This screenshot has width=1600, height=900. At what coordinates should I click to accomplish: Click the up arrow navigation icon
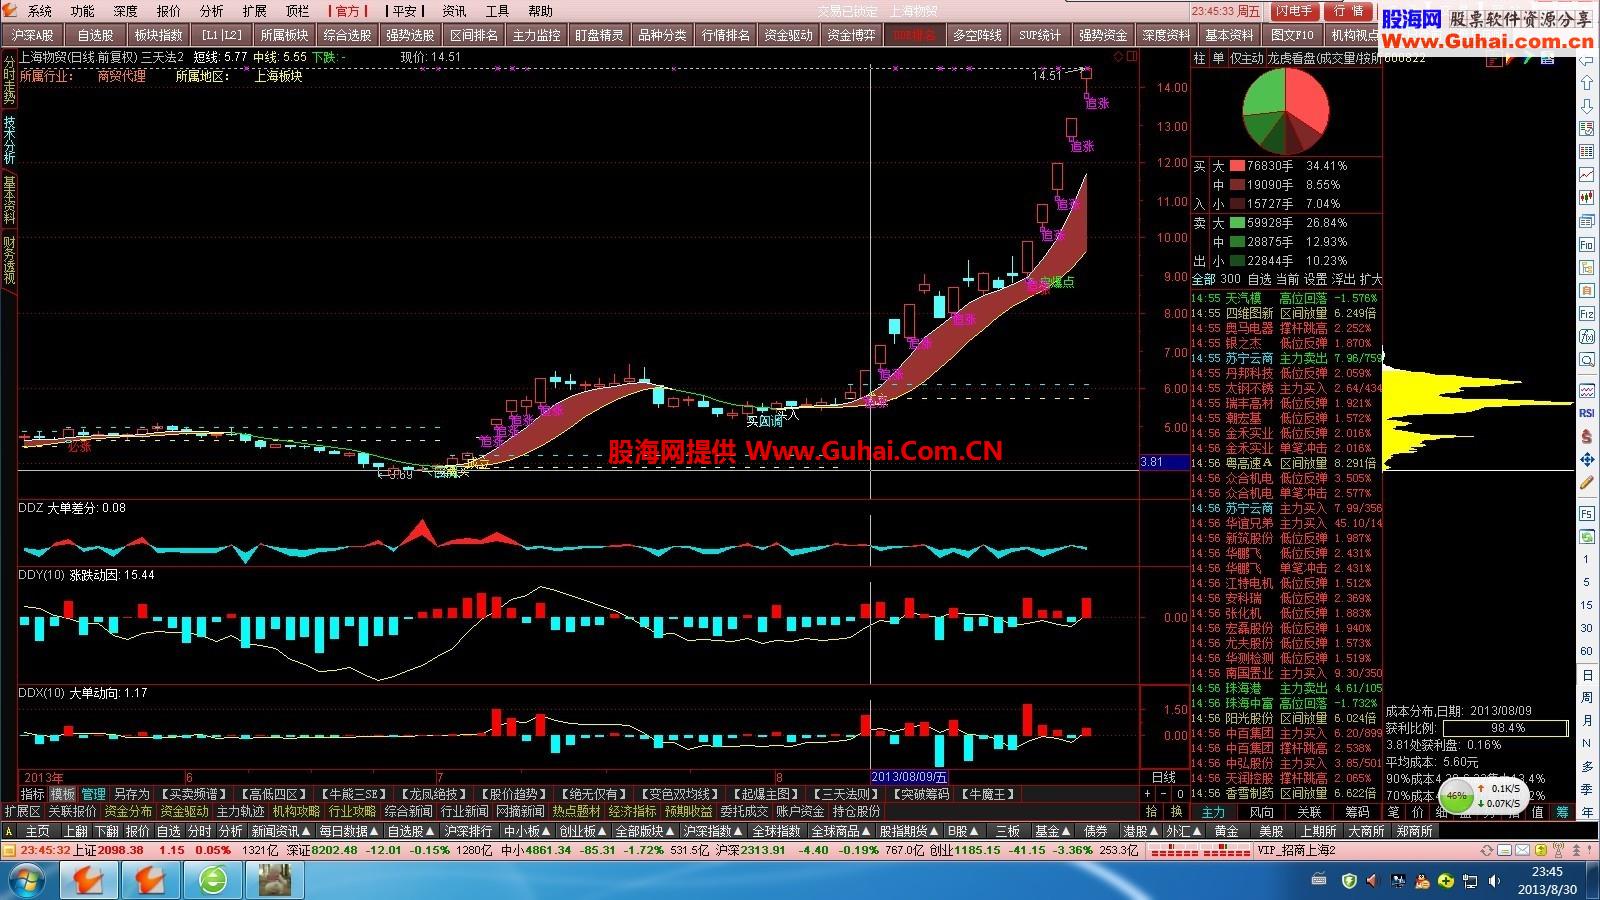[x=1586, y=83]
